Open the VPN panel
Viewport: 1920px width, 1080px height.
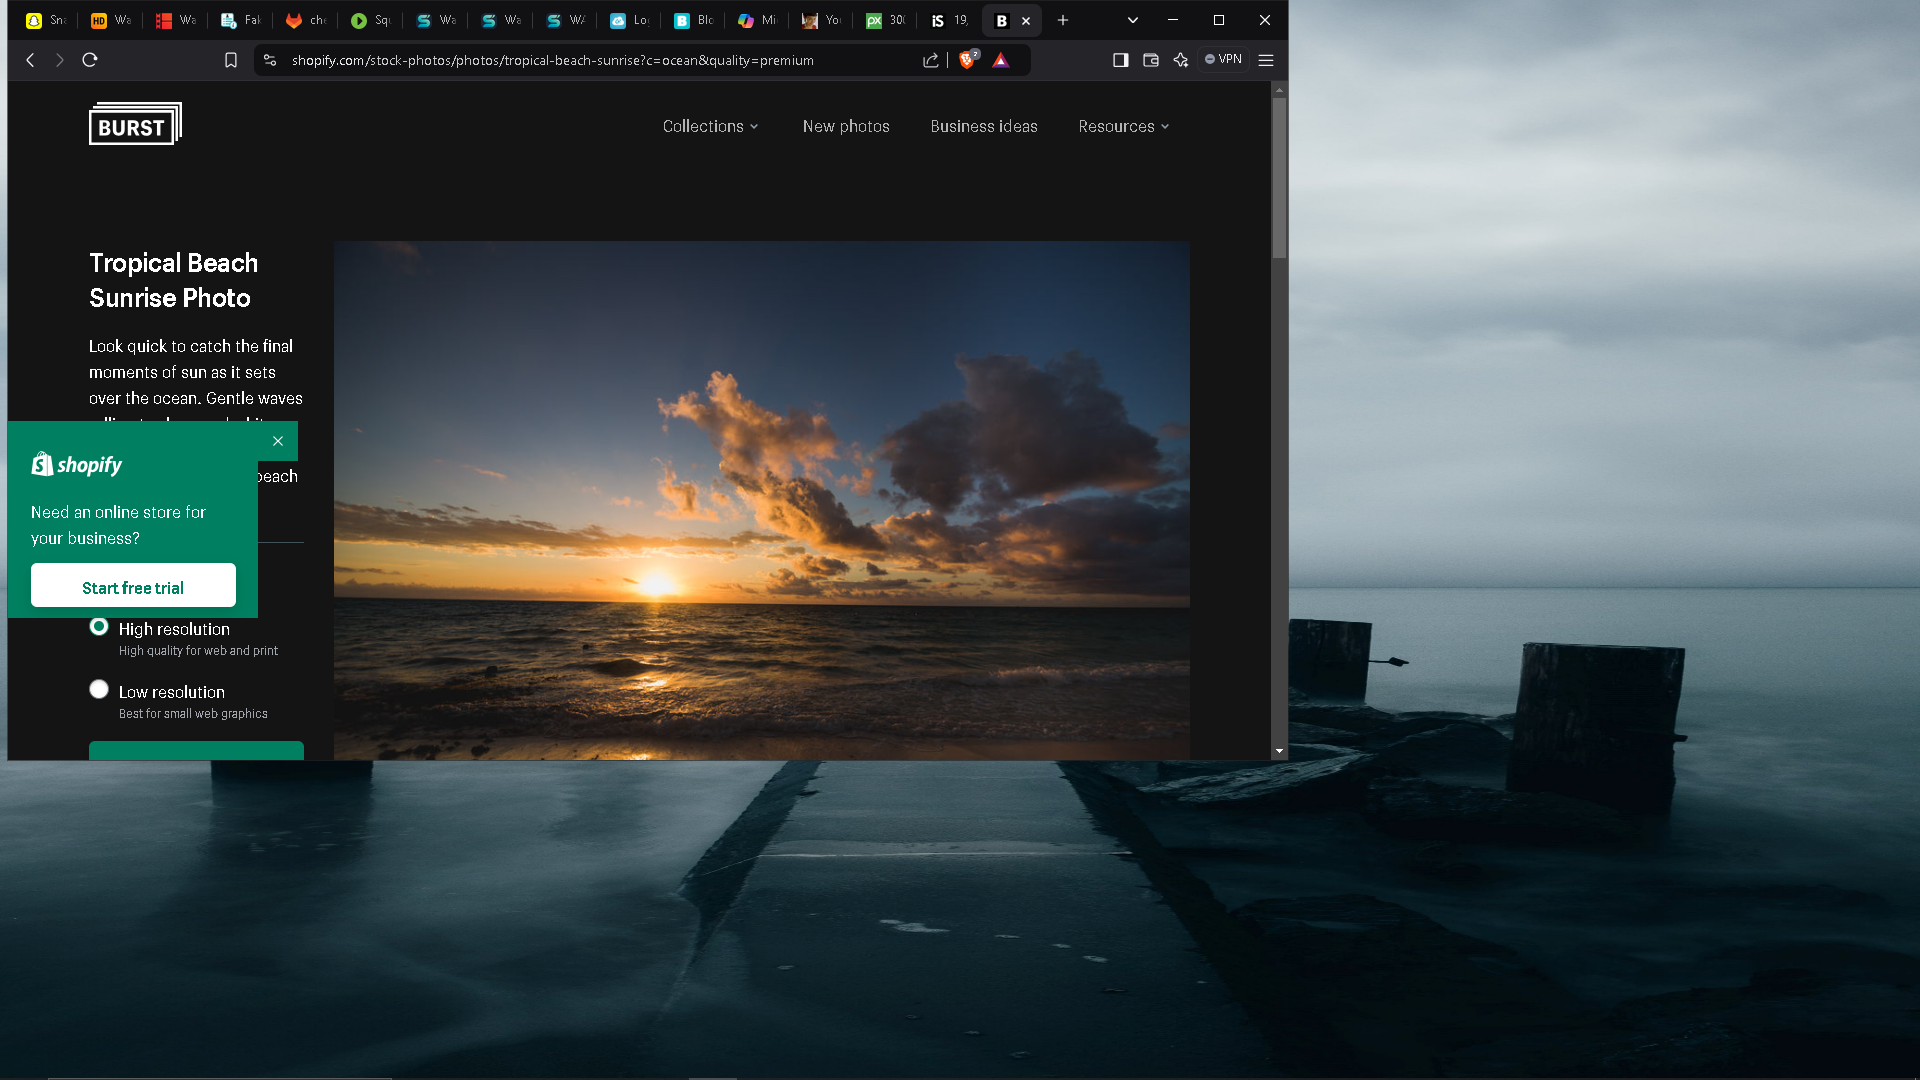1224,60
